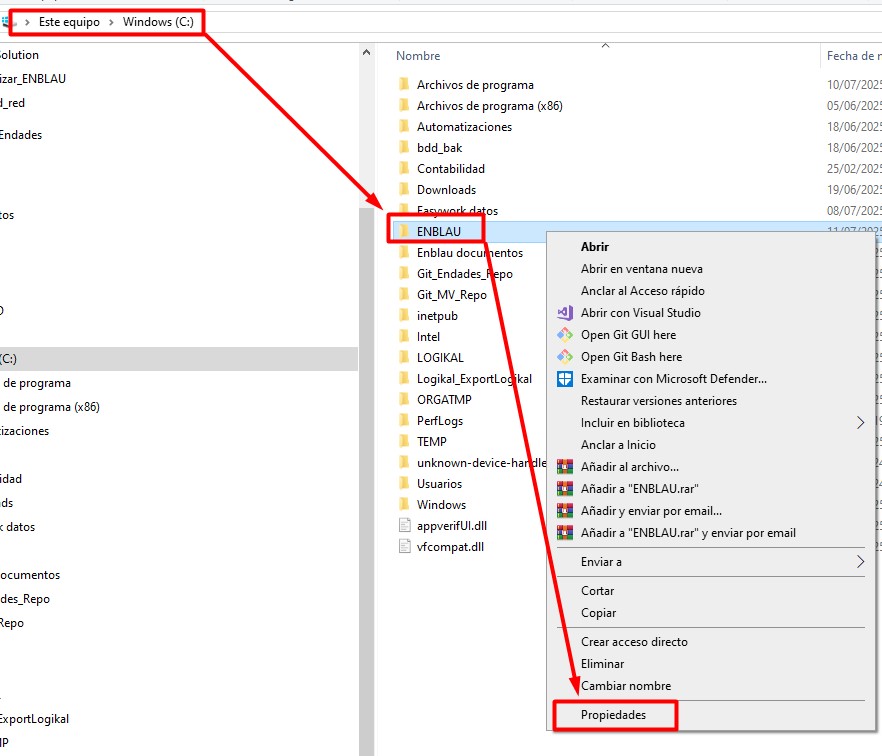Image resolution: width=882 pixels, height=756 pixels.
Task: Select Añadir a "ENBLAU.rar" y enviar por email
Action: 688,533
